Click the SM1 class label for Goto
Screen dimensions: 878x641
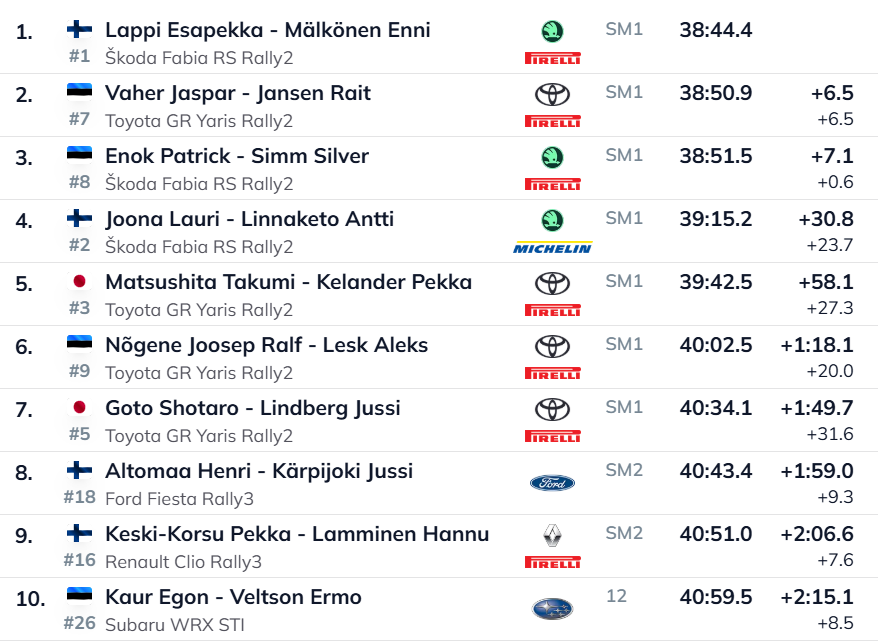pos(624,407)
